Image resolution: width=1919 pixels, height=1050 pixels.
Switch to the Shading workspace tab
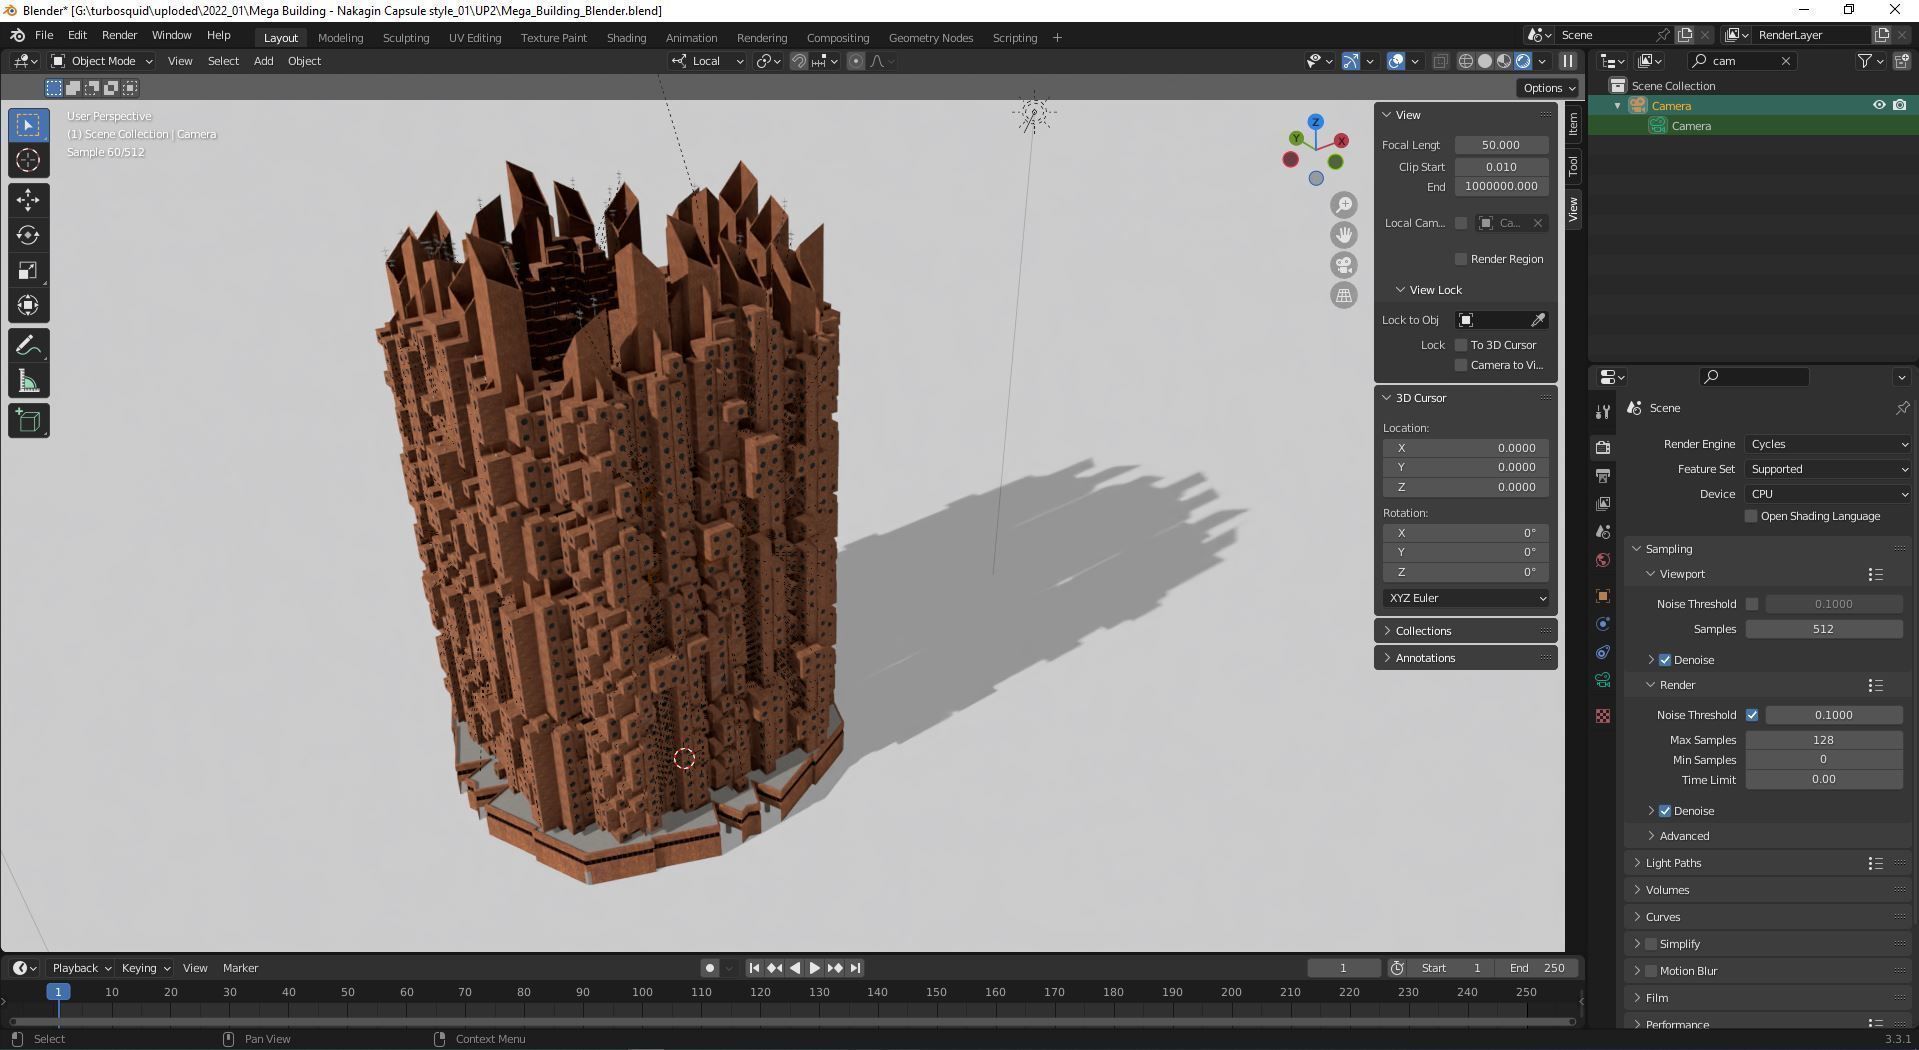coord(626,37)
